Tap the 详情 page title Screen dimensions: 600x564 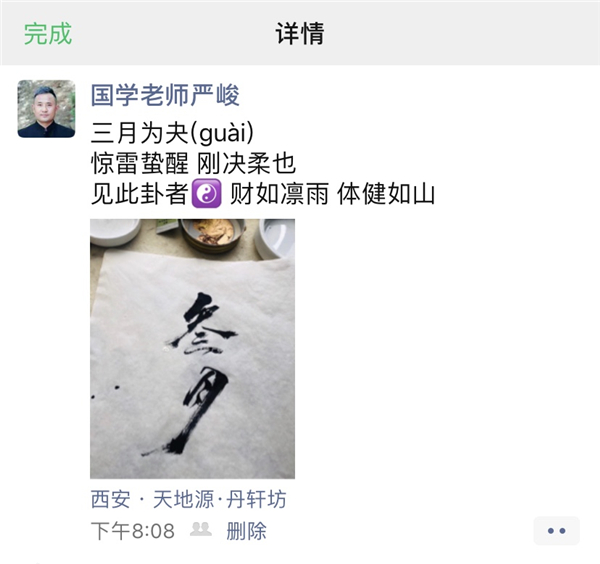(300, 34)
